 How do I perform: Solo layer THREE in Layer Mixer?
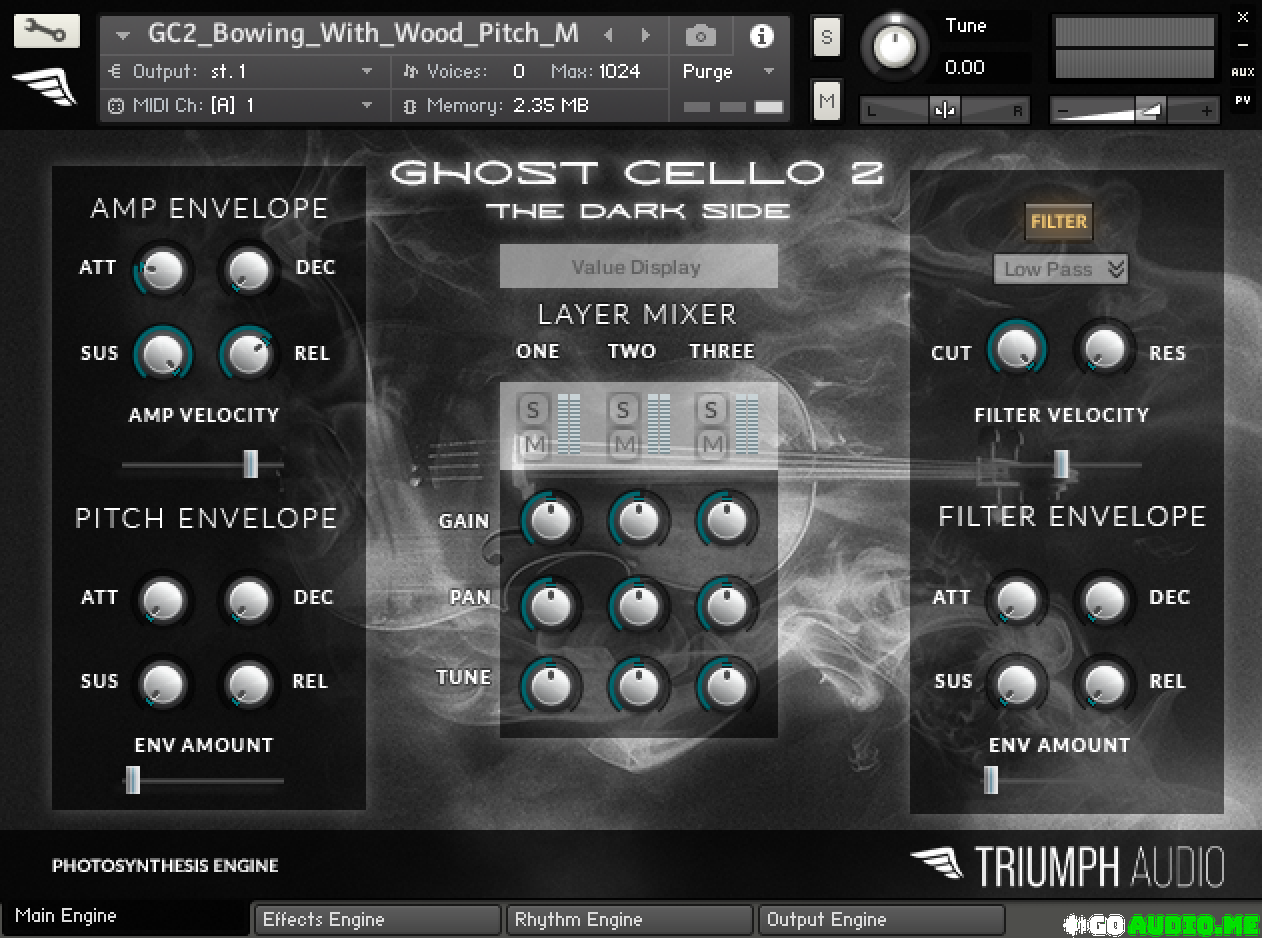(x=711, y=409)
